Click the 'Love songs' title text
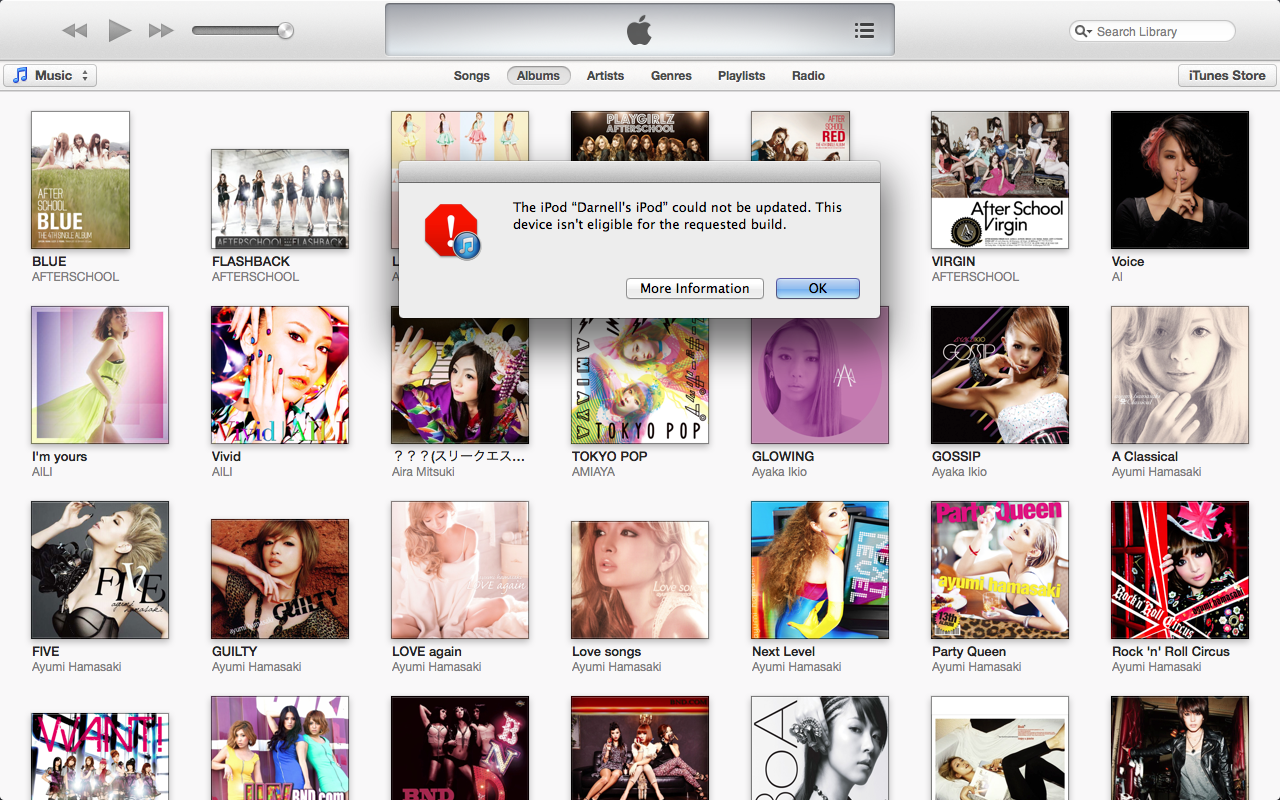The height and width of the screenshot is (800, 1280). click(607, 651)
